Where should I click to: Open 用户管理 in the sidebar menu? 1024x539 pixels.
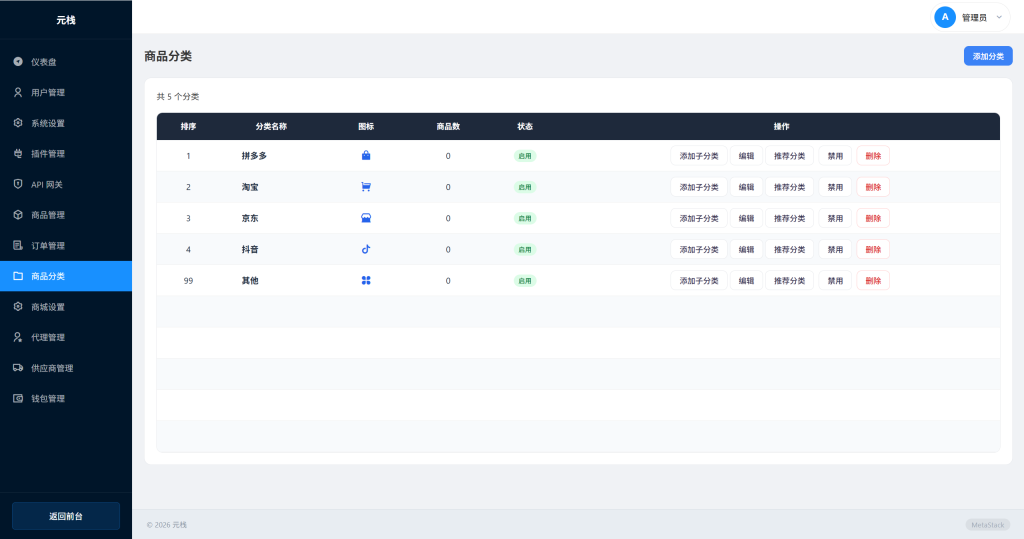48,93
